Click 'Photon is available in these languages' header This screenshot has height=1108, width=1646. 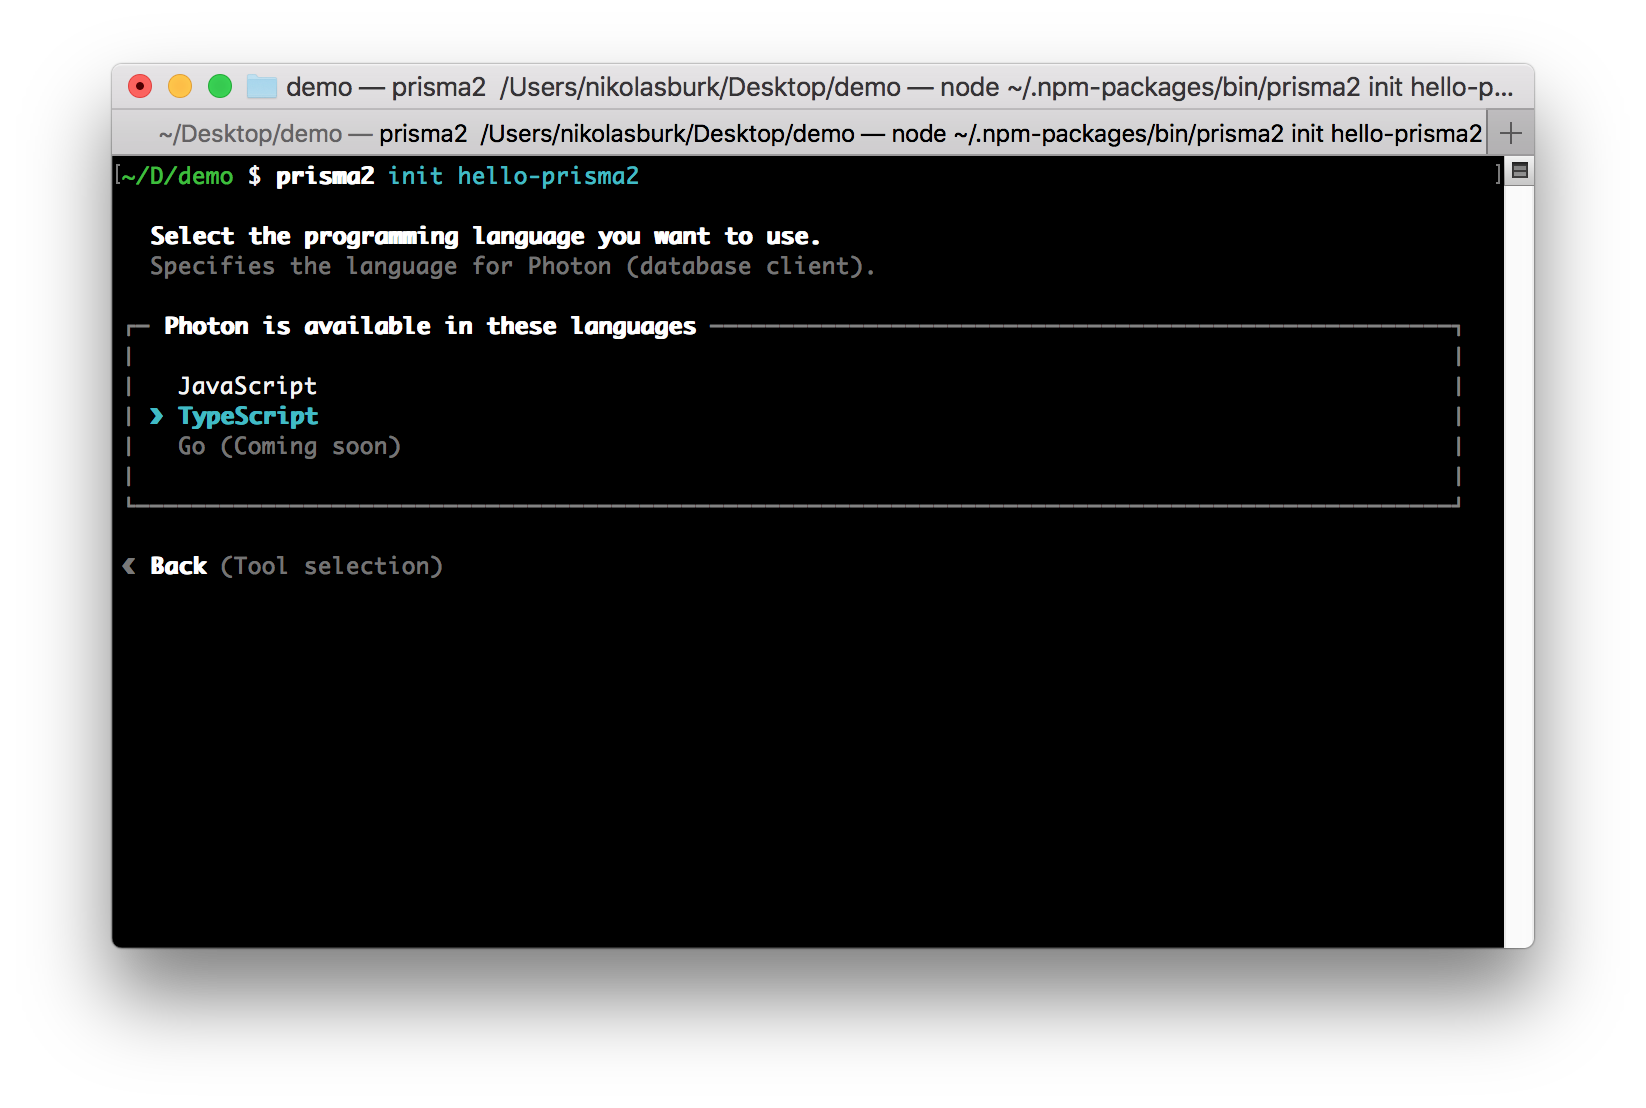click(430, 326)
